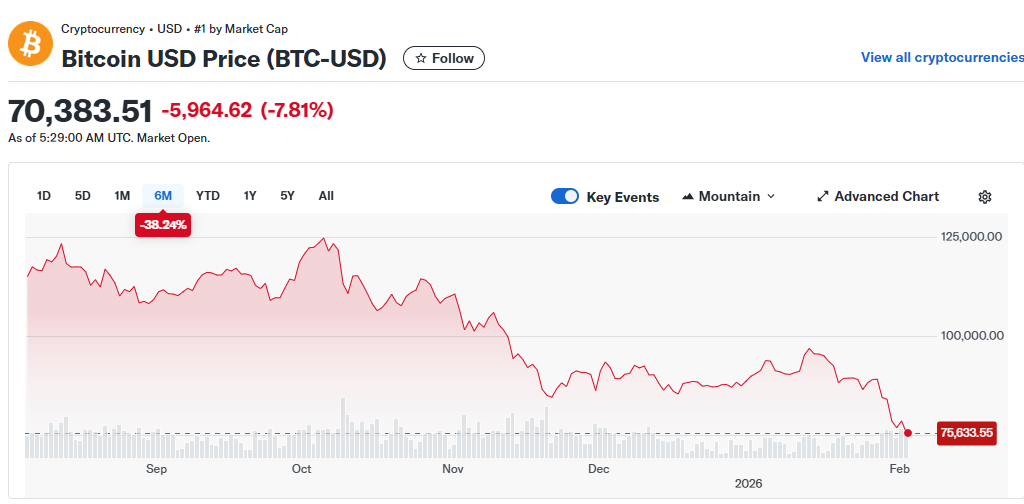The width and height of the screenshot is (1024, 504).
Task: Follow Bitcoin USD with Follow button
Action: (x=444, y=59)
